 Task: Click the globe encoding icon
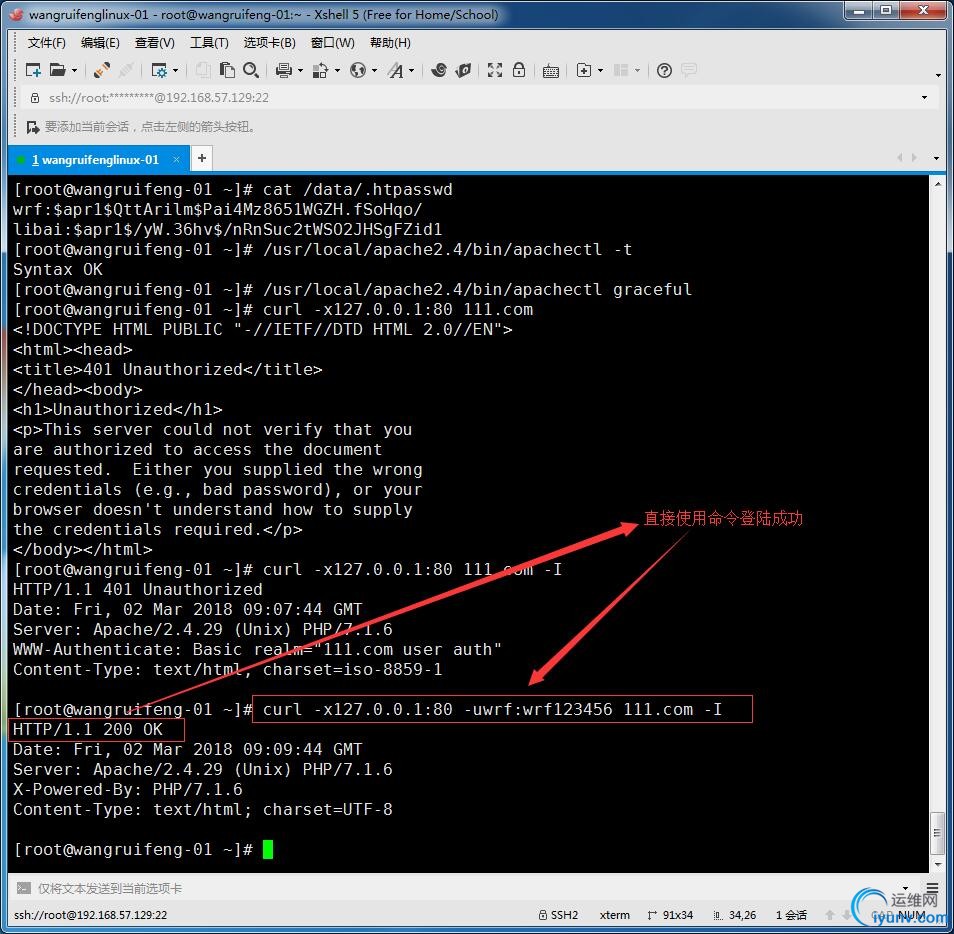[x=358, y=71]
